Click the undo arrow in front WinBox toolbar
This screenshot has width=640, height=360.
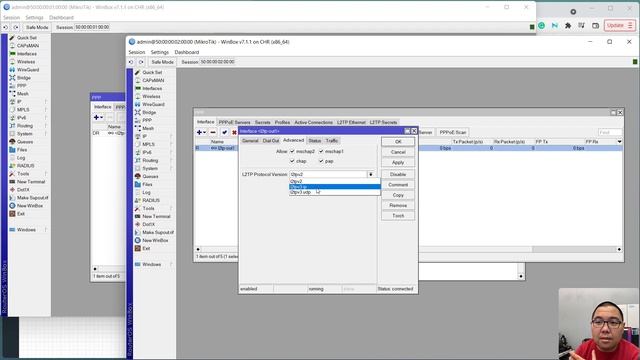[x=131, y=62]
